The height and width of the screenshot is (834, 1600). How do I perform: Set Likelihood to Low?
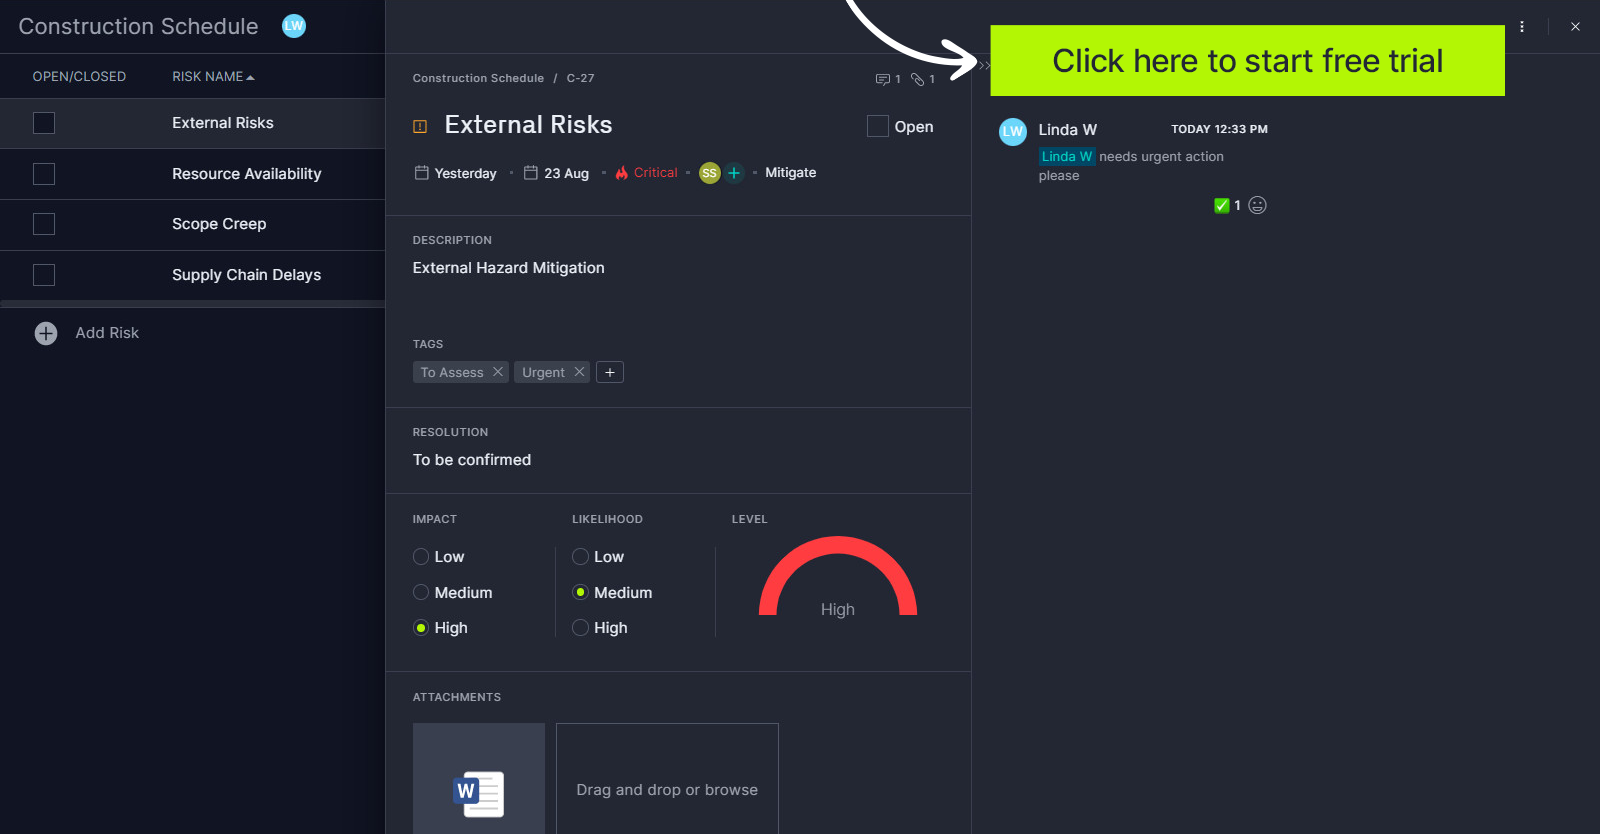(580, 557)
